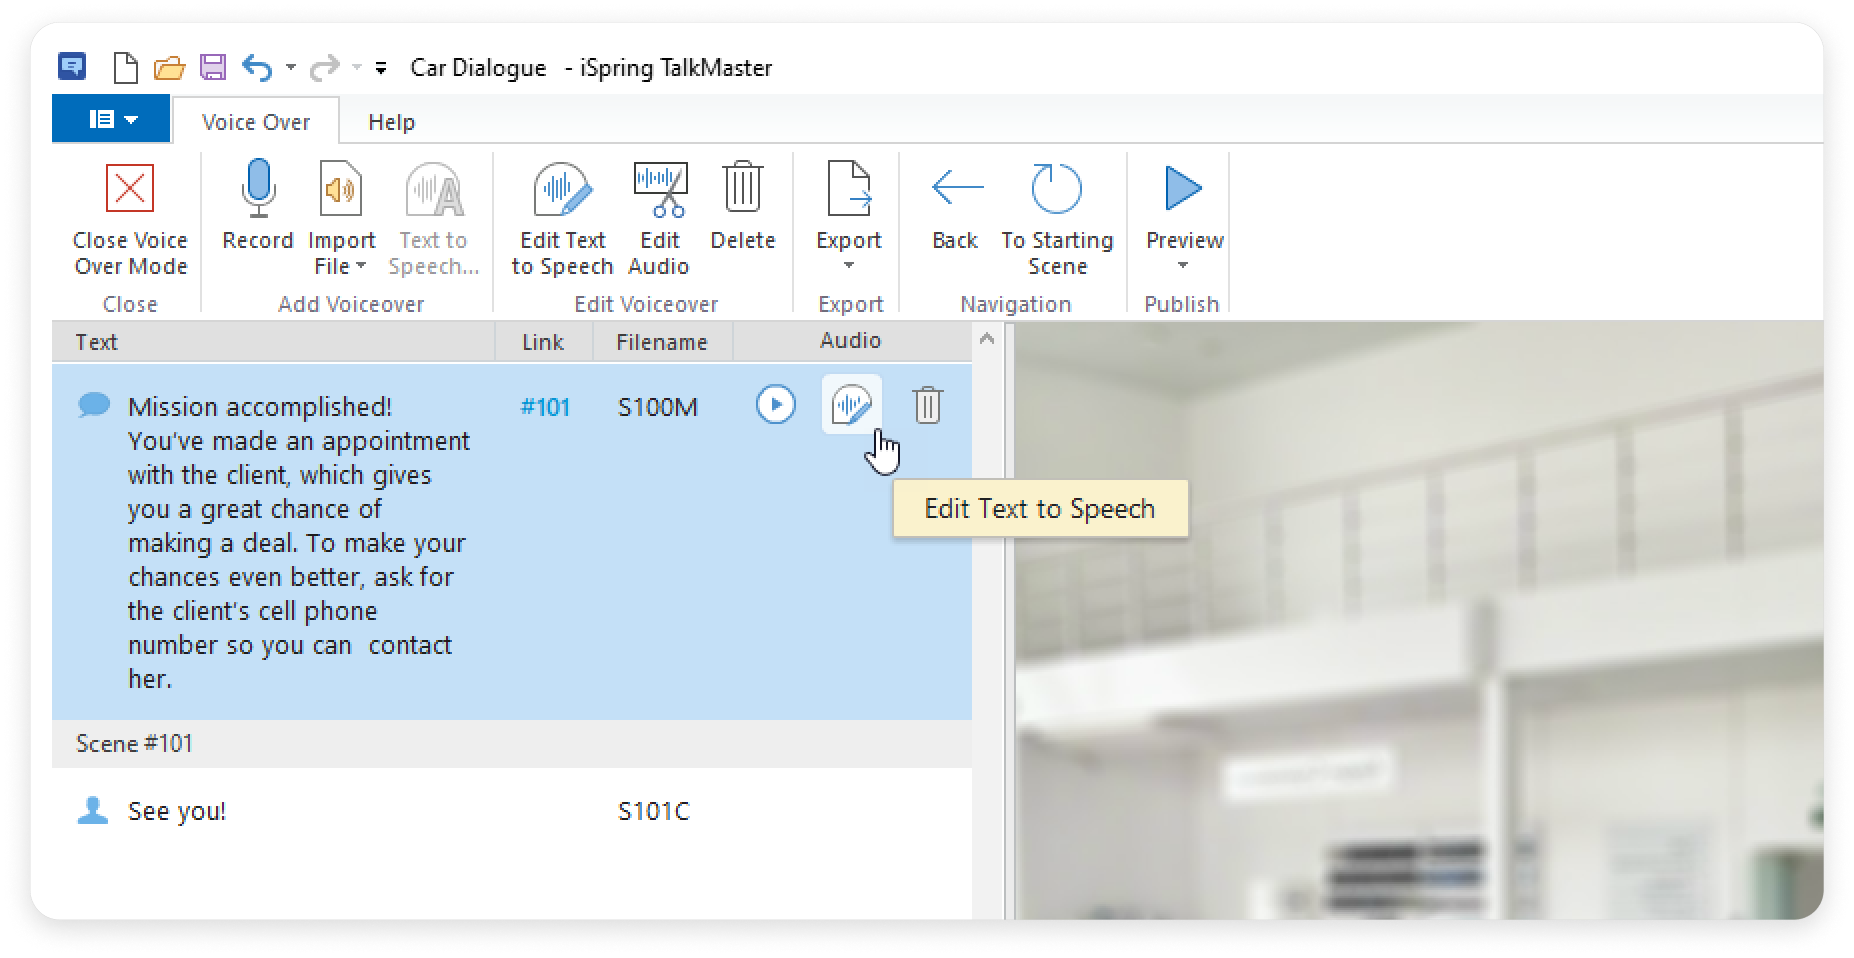Jump To Starting Scene
1854x958 pixels.
click(x=1056, y=190)
